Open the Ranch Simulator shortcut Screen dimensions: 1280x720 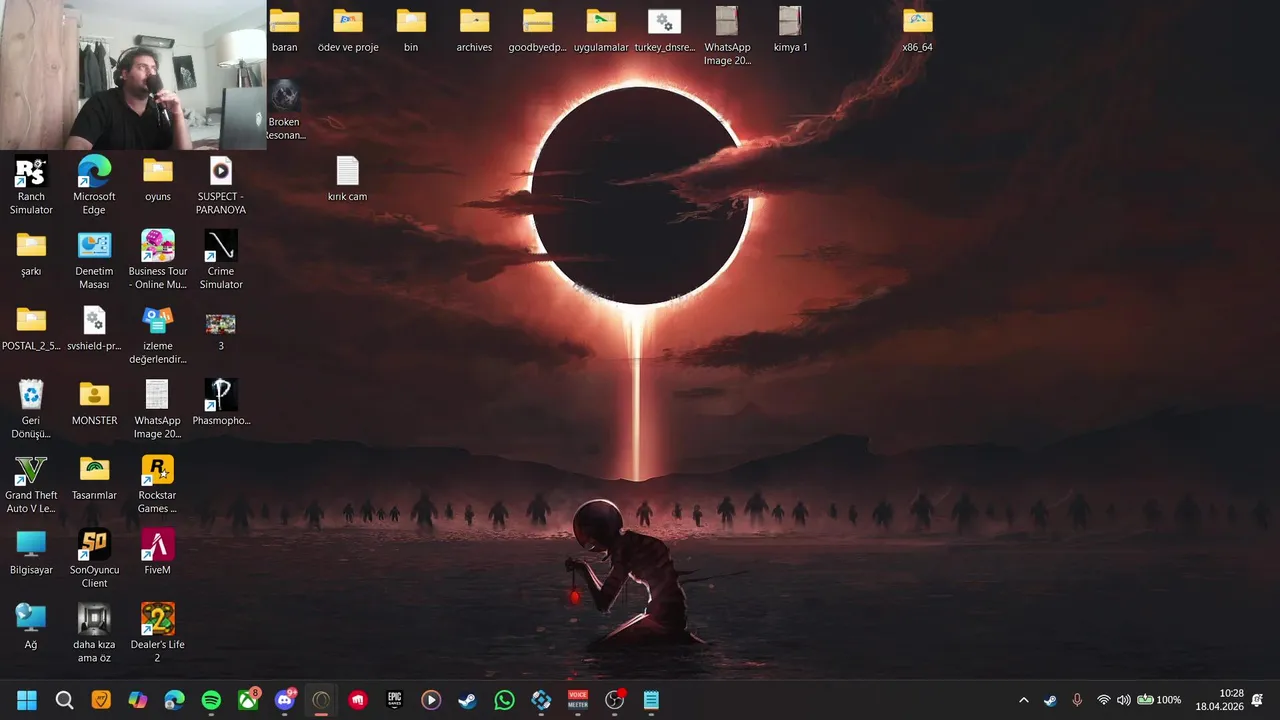[x=31, y=185]
